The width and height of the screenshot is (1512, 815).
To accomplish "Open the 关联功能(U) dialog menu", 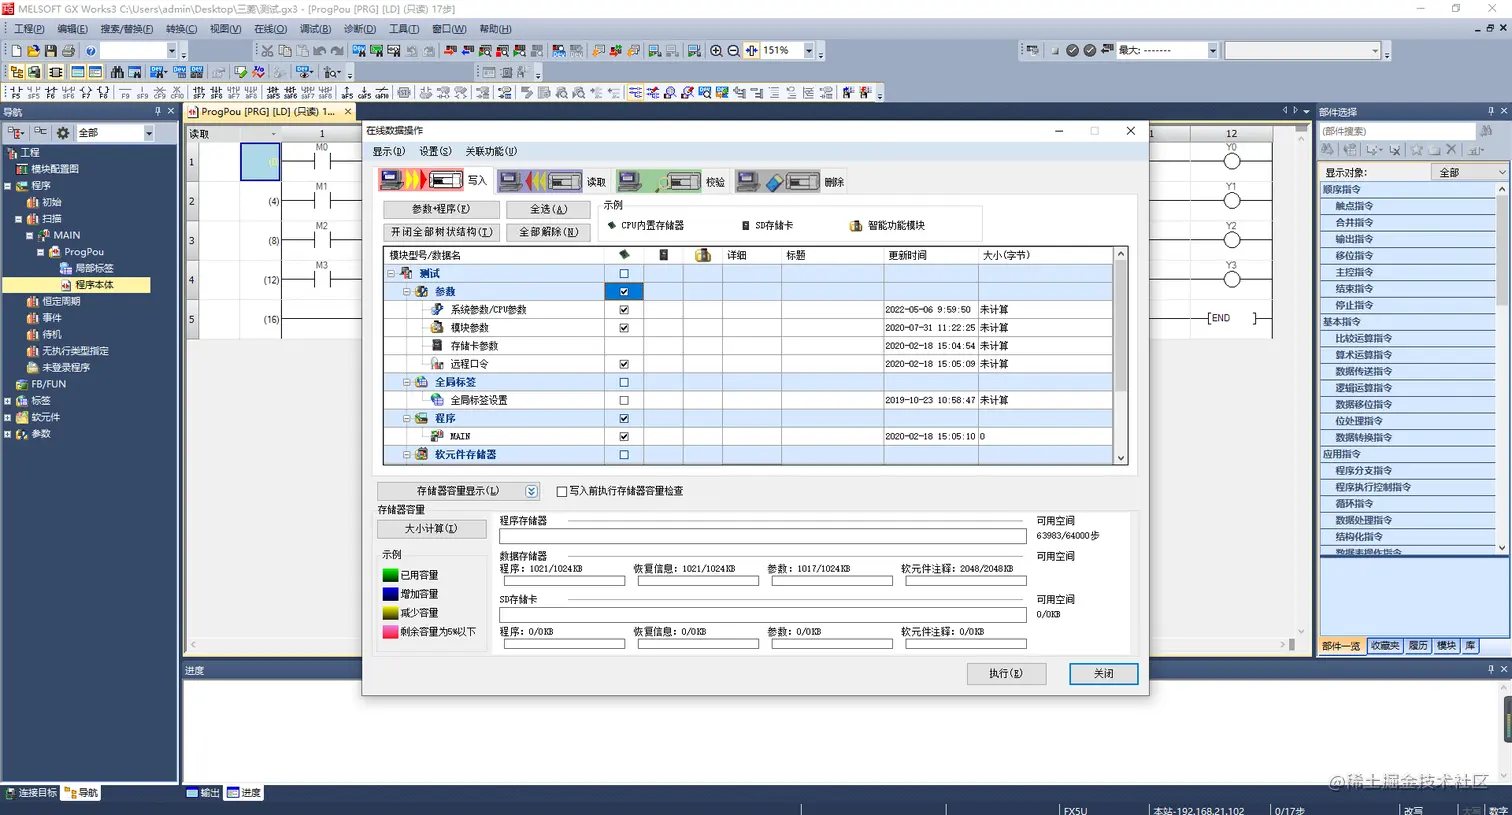I will (491, 151).
